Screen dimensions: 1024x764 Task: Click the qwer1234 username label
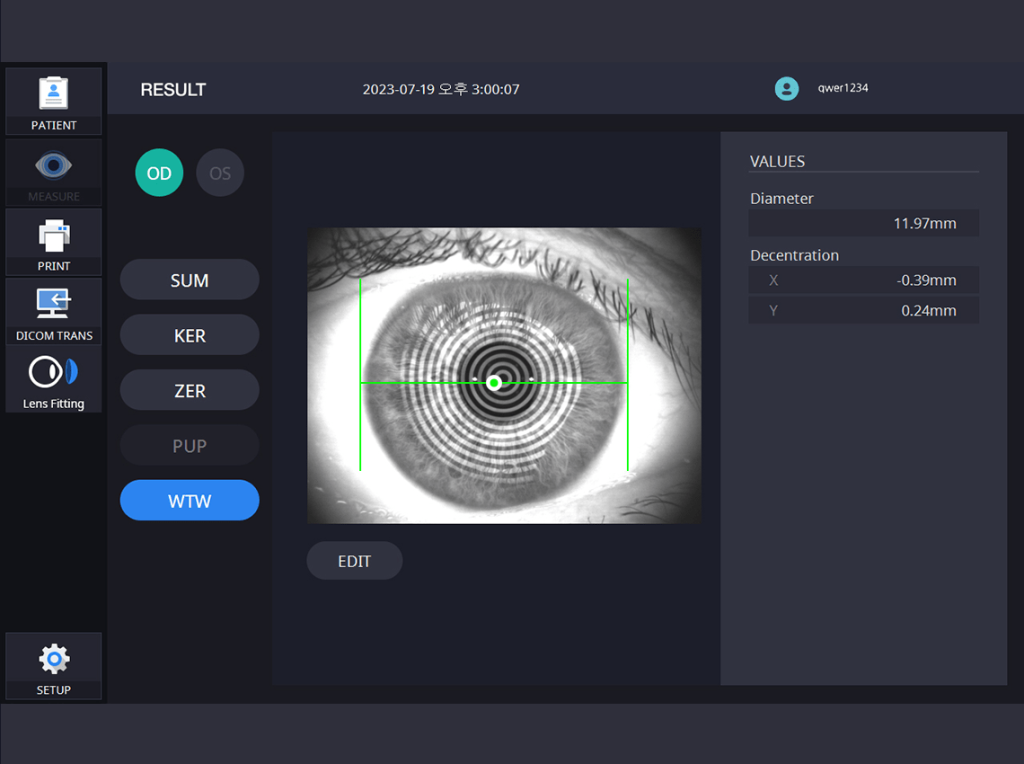tap(843, 88)
